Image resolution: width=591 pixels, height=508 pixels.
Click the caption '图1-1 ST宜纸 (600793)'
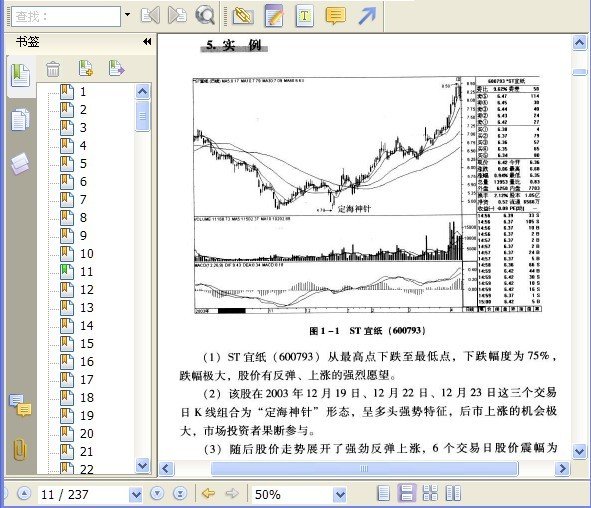(367, 331)
